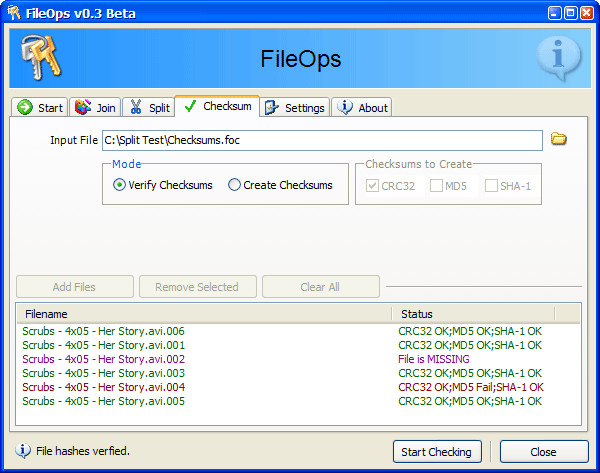Click the Start Checking button

click(x=437, y=452)
